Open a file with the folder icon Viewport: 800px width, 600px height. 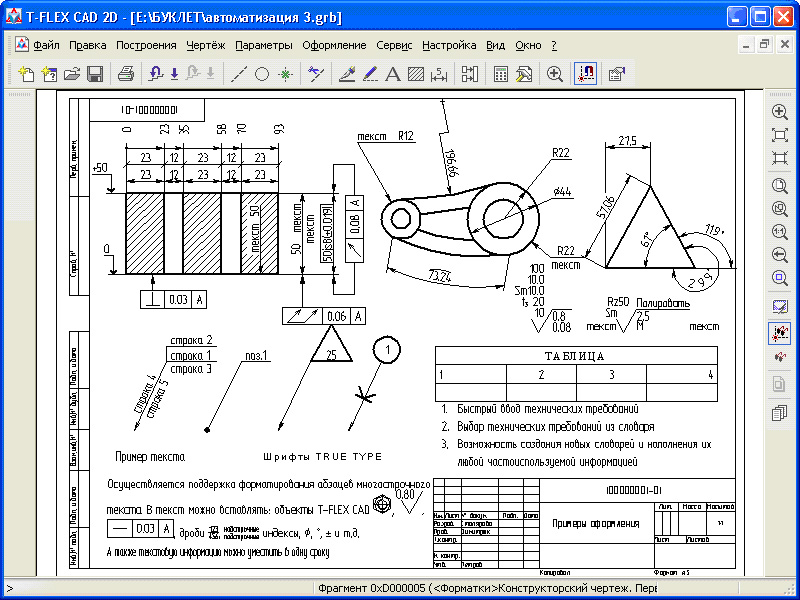[x=72, y=74]
